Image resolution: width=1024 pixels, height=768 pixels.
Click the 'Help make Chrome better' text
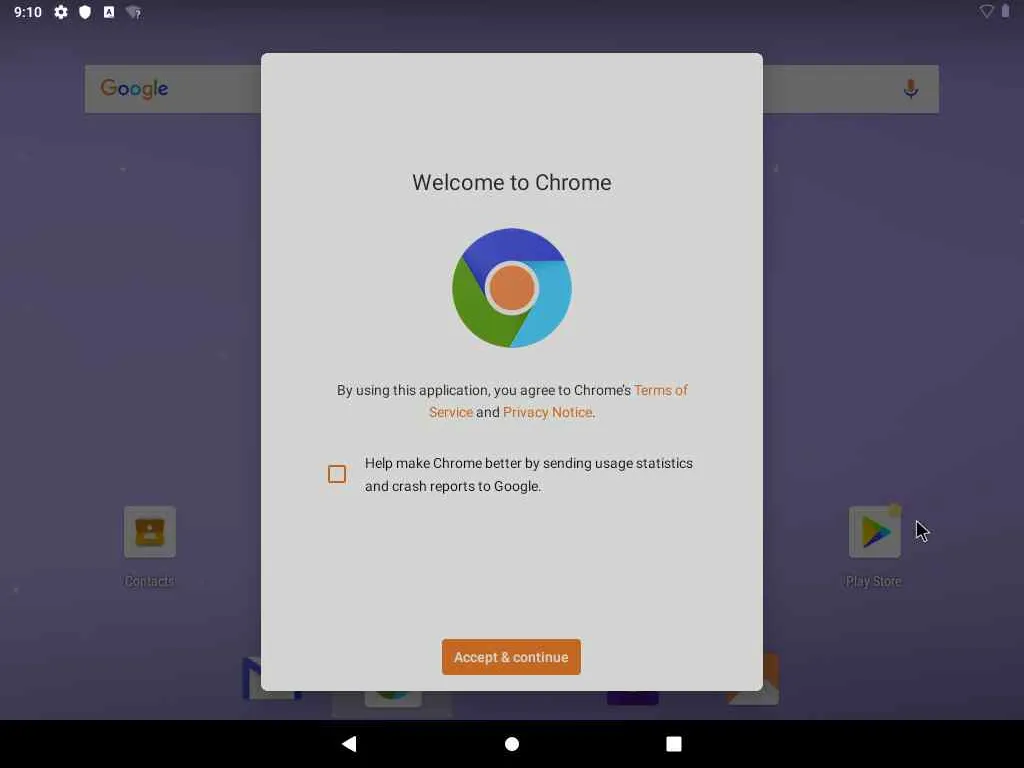528,474
